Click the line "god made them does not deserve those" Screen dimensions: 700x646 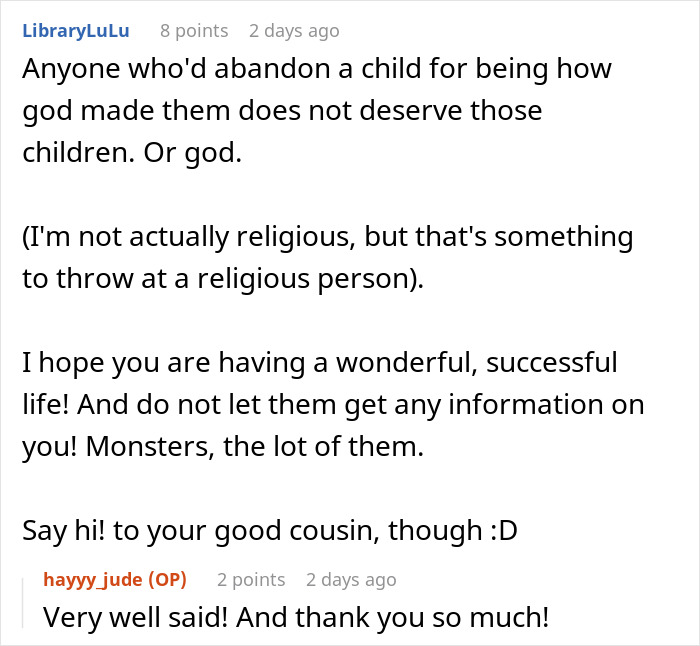pyautogui.click(x=282, y=109)
